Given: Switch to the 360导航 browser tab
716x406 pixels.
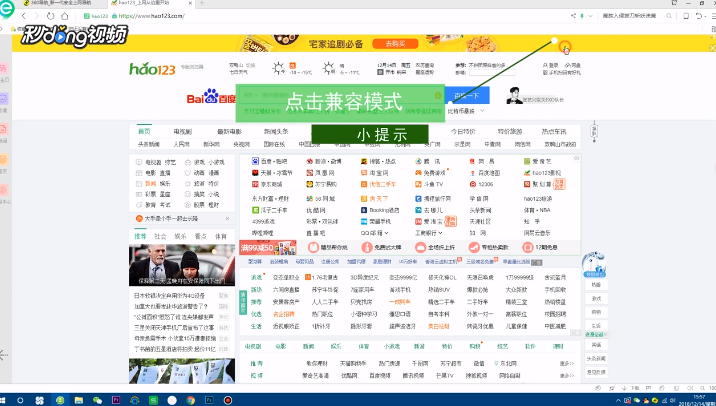Looking at the screenshot, I should [x=60, y=3].
